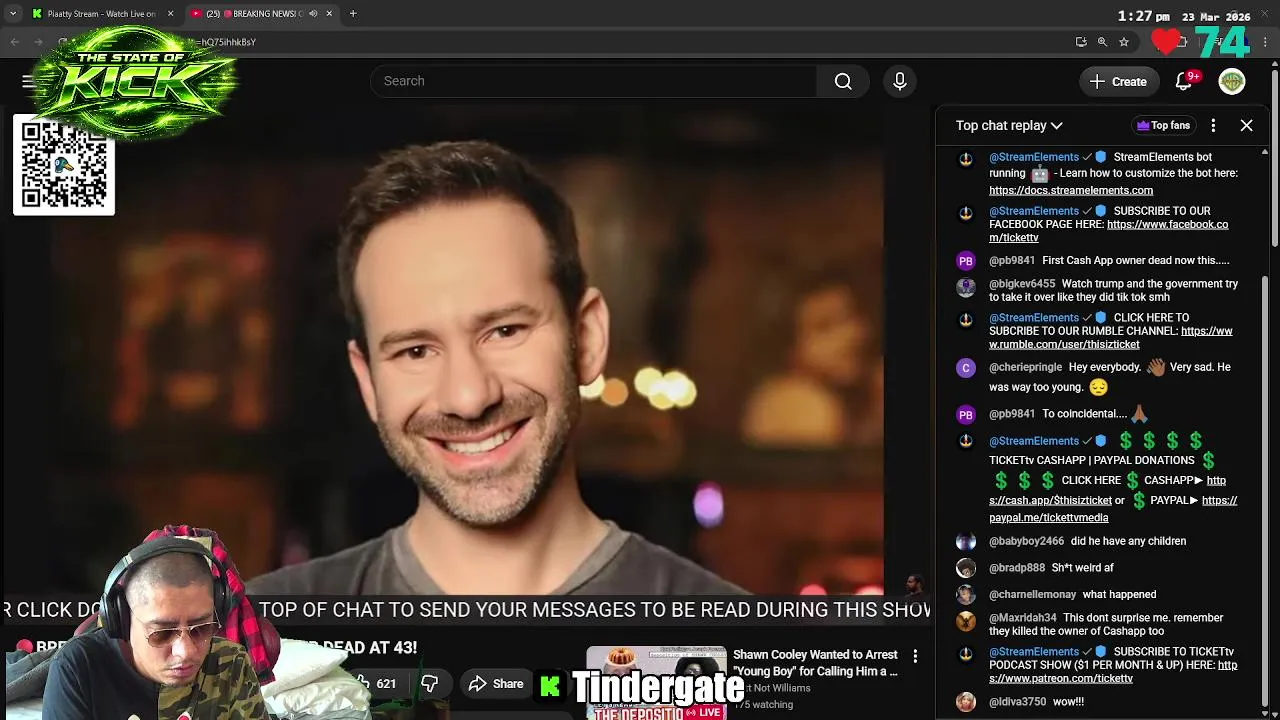The image size is (1280, 720).
Task: Click the Create button
Action: 1118,82
